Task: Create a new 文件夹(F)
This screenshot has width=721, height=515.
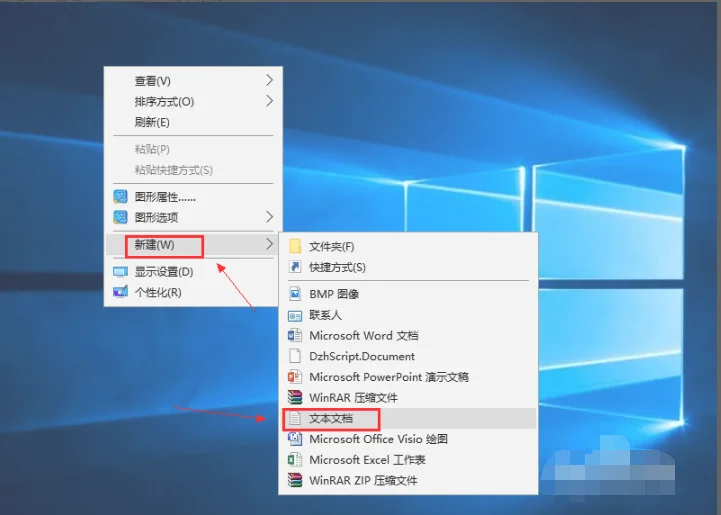Action: [408, 247]
